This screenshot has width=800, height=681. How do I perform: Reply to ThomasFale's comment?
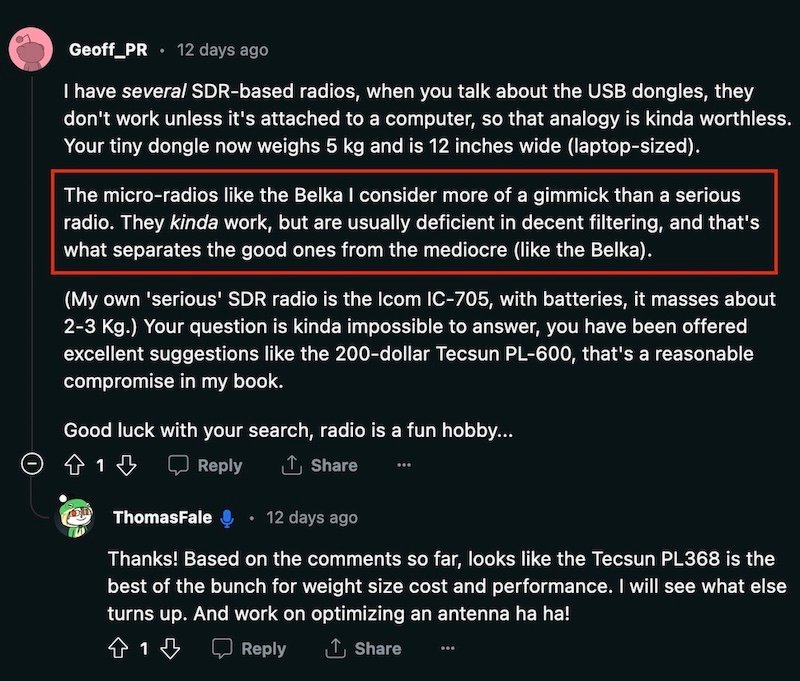[249, 648]
